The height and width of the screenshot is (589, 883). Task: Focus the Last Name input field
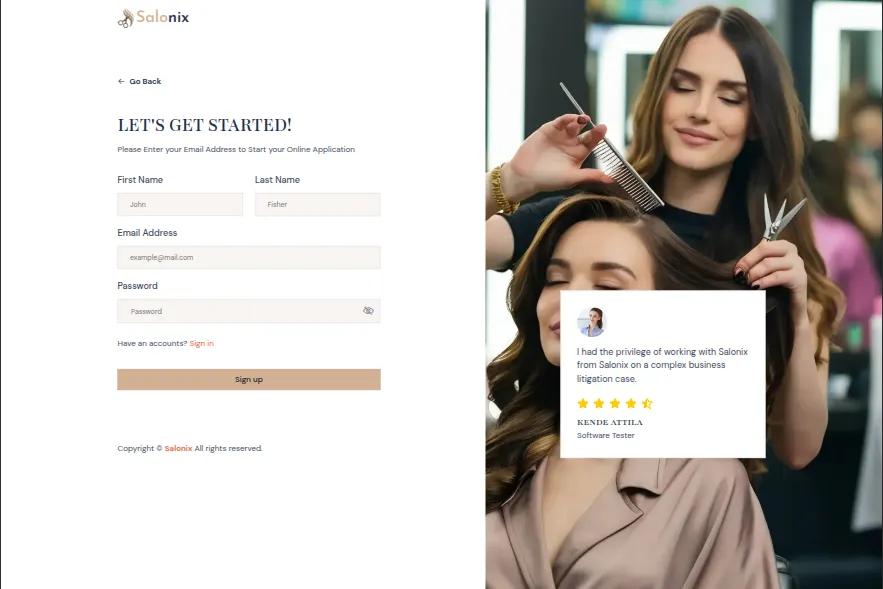coord(318,204)
